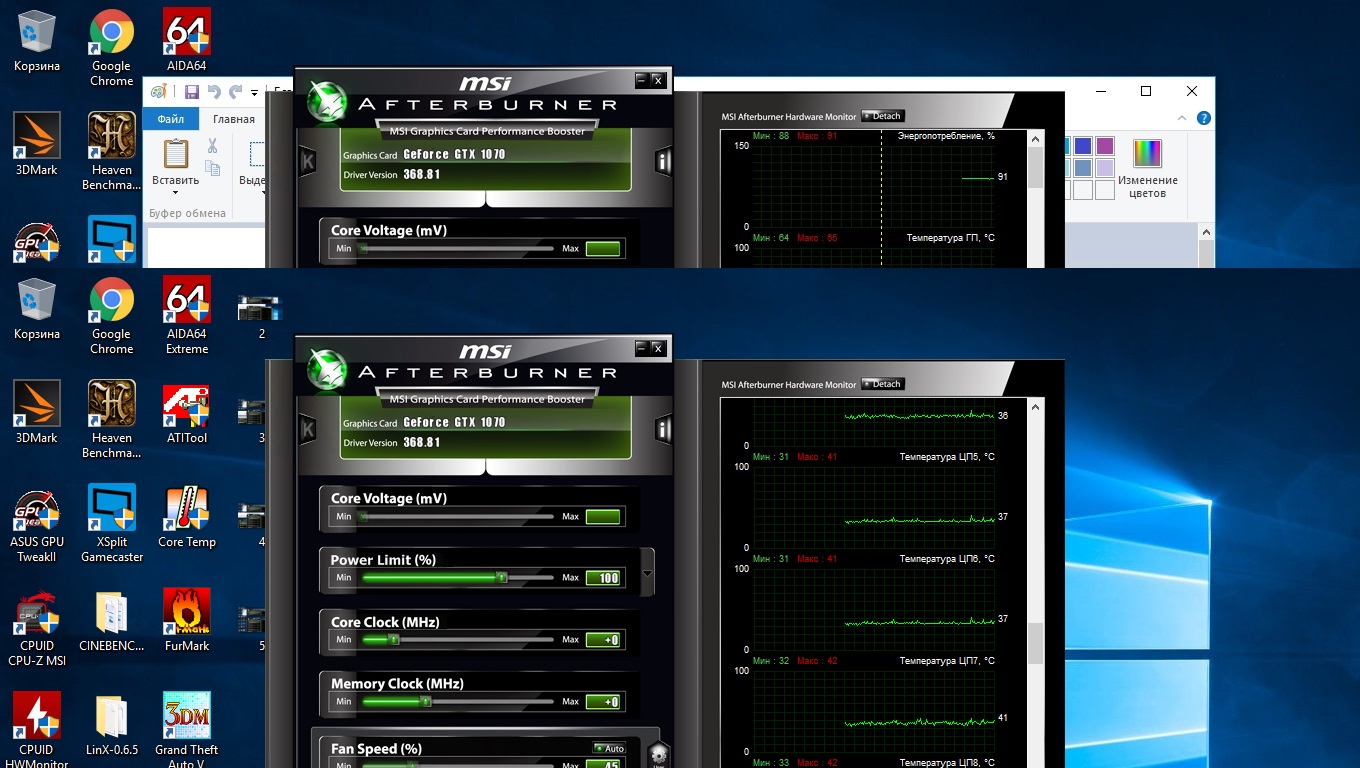This screenshot has height=768, width=1360.
Task: Click the Copy icon in Paint clipboard group
Action: click(212, 168)
